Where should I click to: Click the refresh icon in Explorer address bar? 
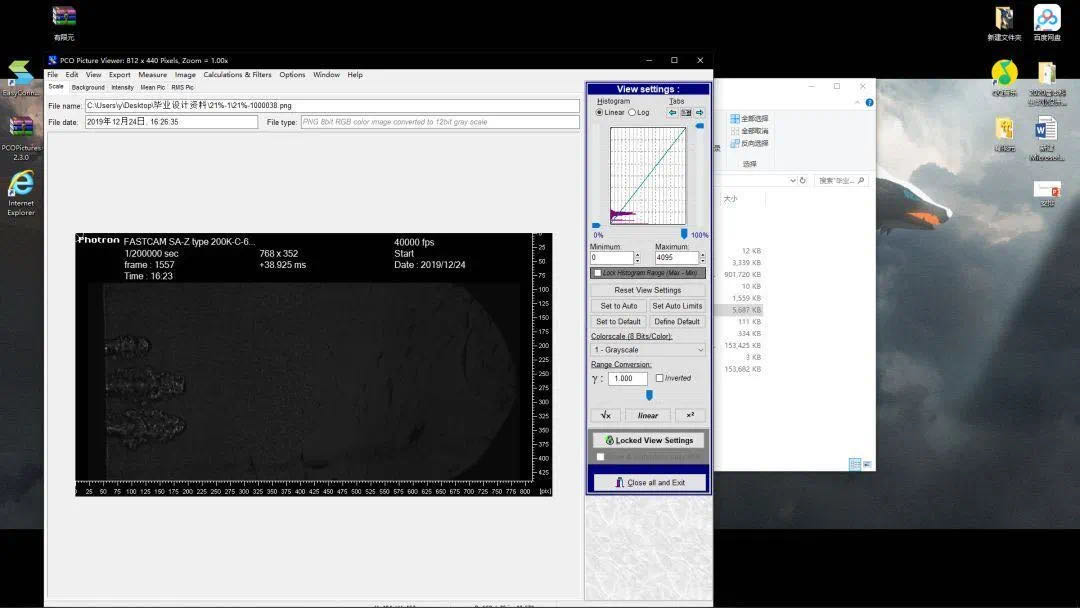pos(804,180)
